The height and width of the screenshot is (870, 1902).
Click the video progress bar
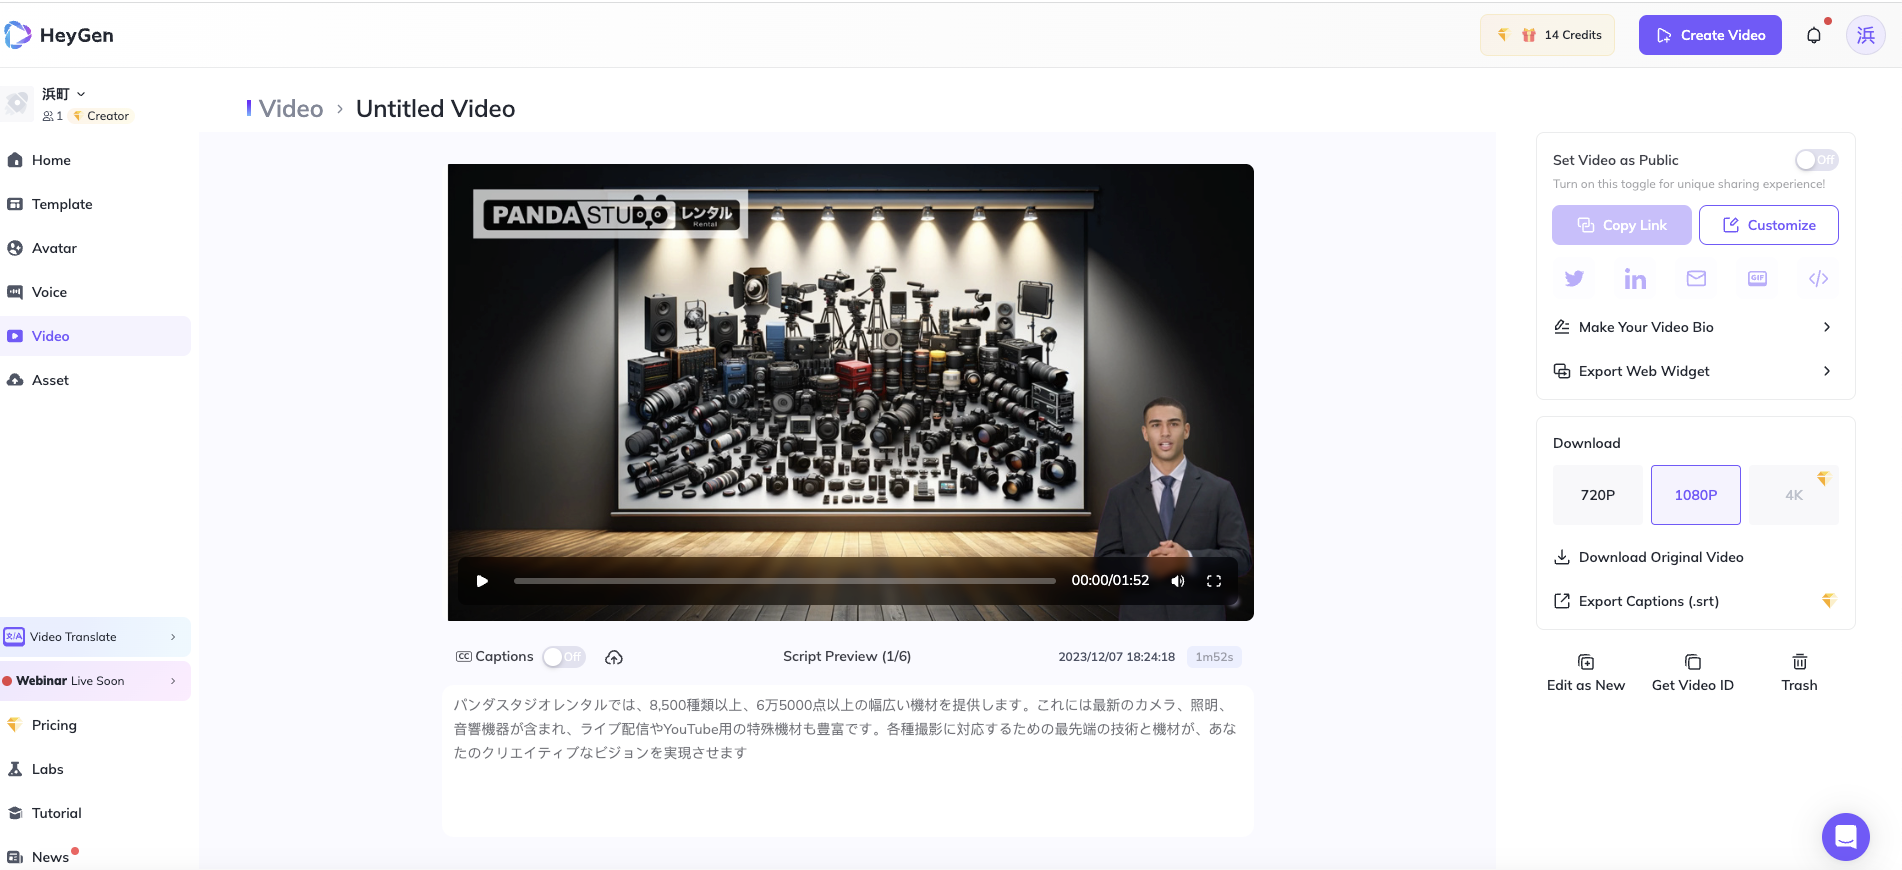pyautogui.click(x=785, y=581)
